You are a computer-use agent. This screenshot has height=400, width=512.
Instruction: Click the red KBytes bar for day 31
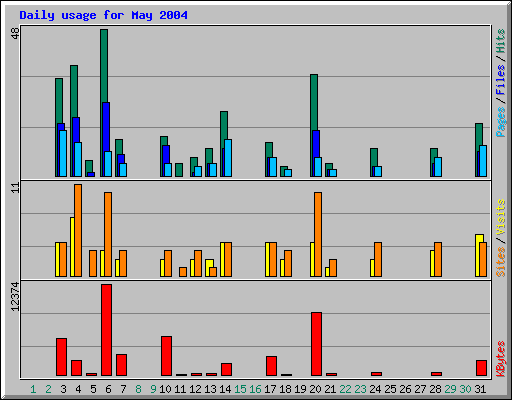481,368
